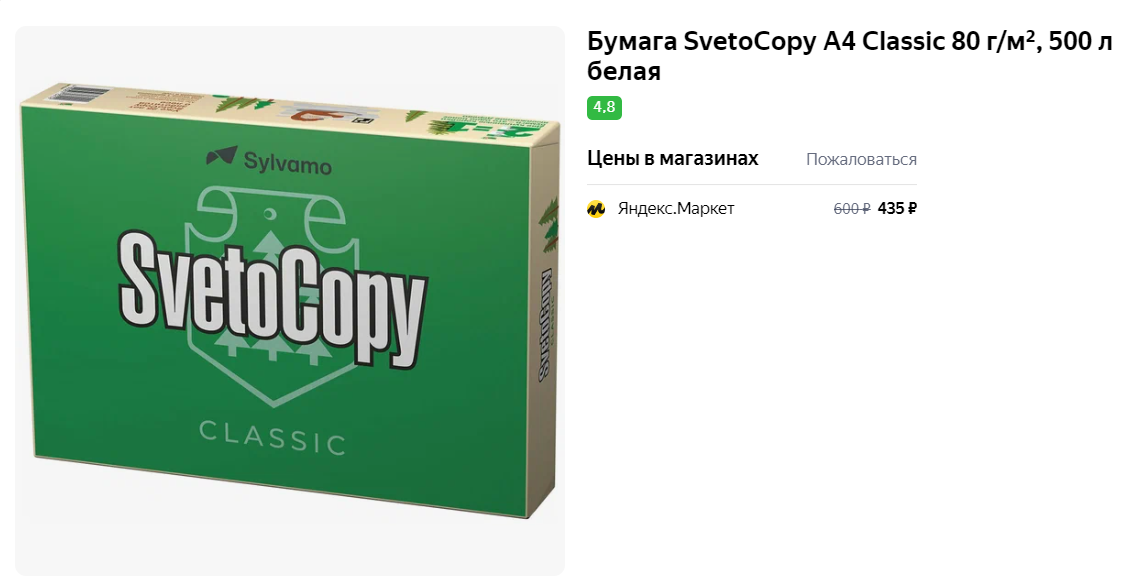Open the Яндекс.Маркет store name
This screenshot has width=1134, height=578.
pyautogui.click(x=675, y=208)
